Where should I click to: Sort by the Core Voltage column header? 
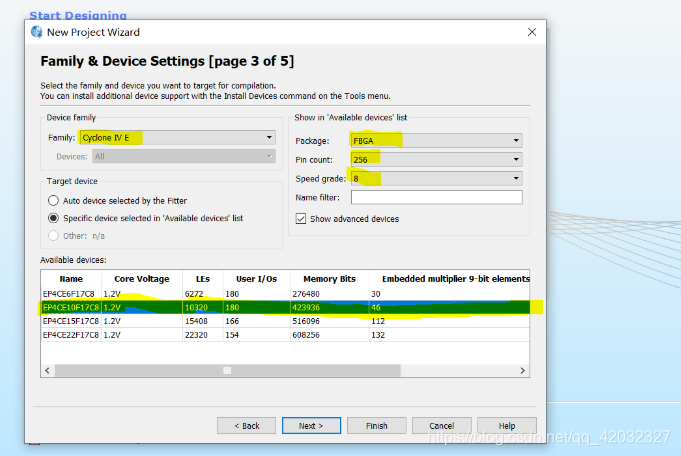click(142, 279)
